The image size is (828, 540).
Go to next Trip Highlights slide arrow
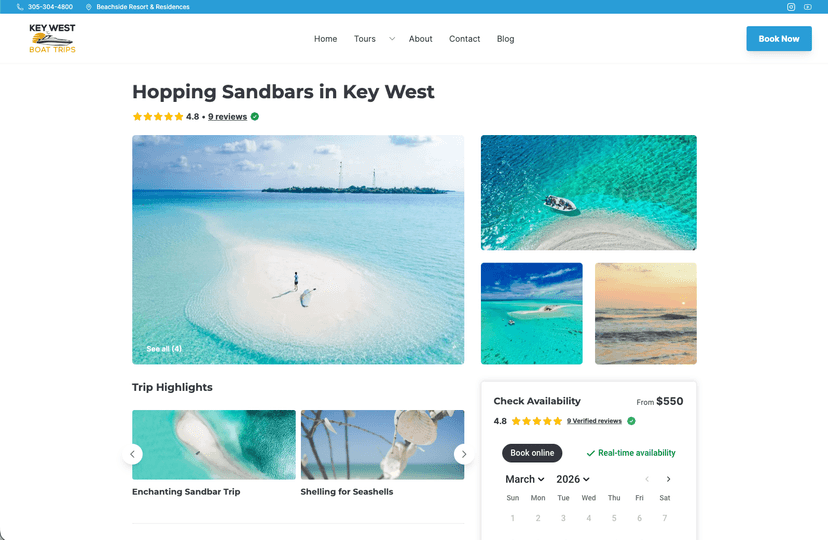click(x=464, y=454)
